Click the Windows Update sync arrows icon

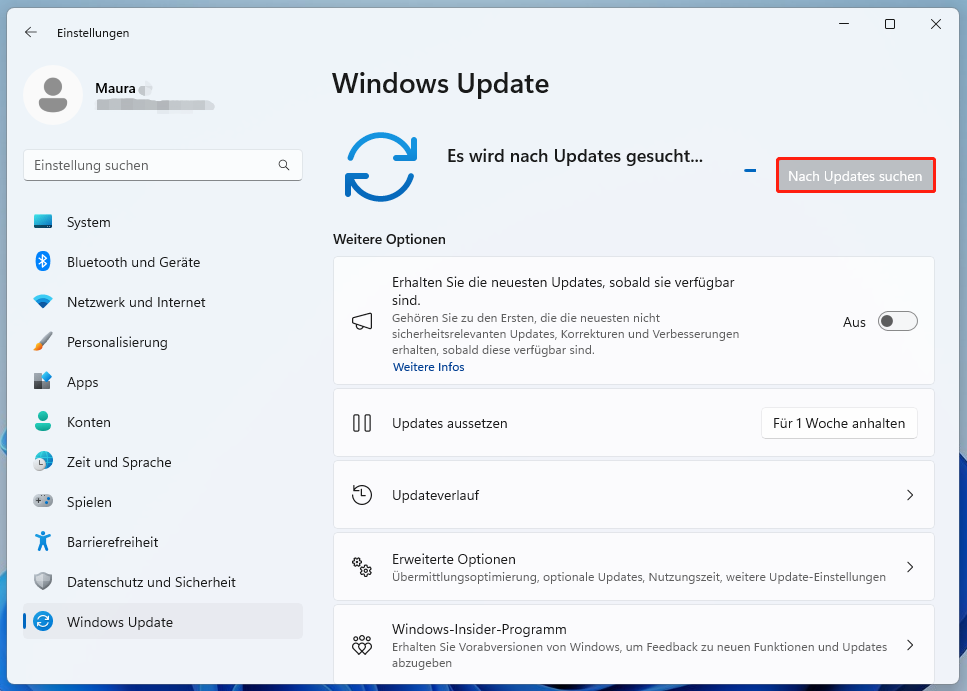tap(42, 621)
